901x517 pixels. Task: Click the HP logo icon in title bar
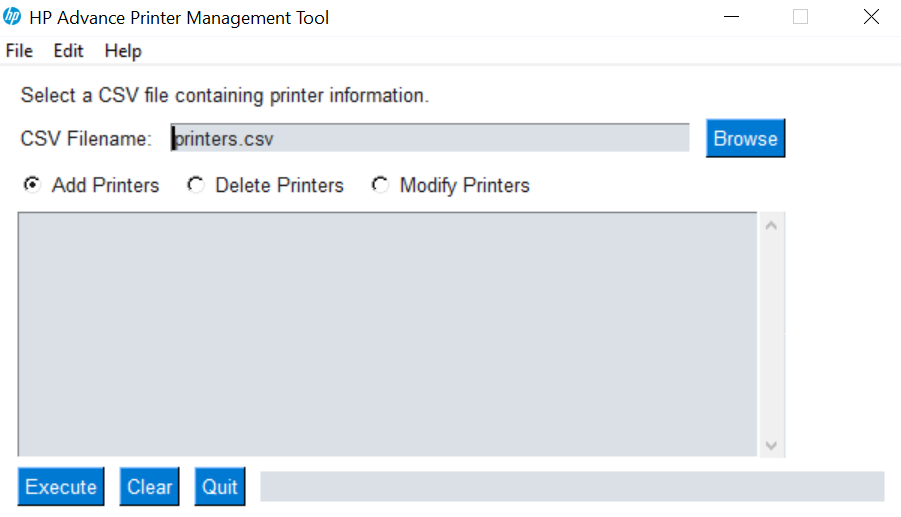[12, 17]
